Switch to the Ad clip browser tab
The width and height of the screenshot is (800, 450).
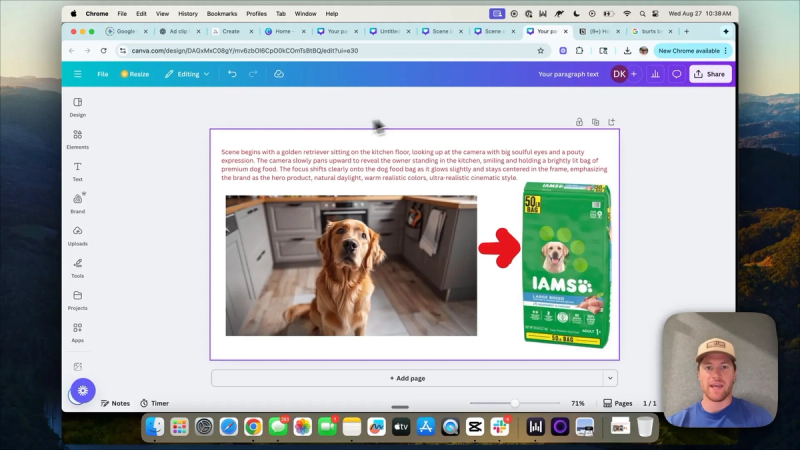tap(178, 31)
